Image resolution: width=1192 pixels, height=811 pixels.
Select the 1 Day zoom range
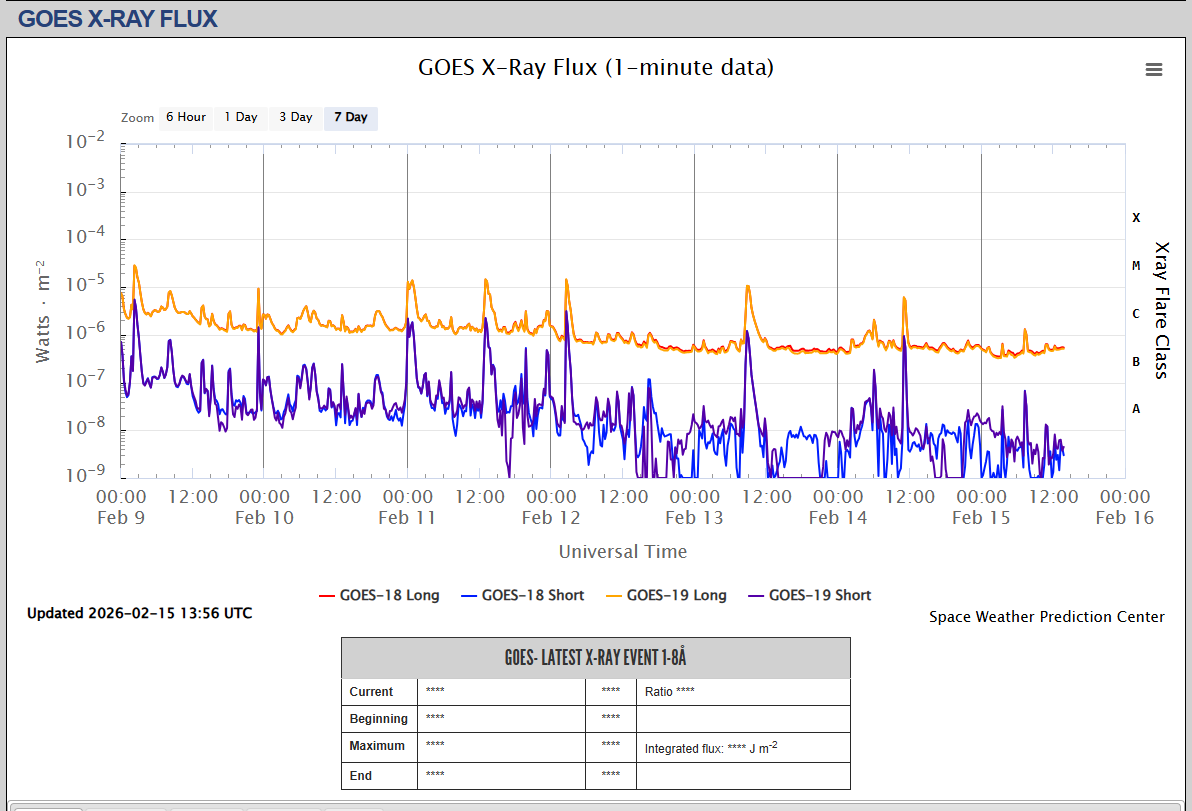[x=240, y=118]
